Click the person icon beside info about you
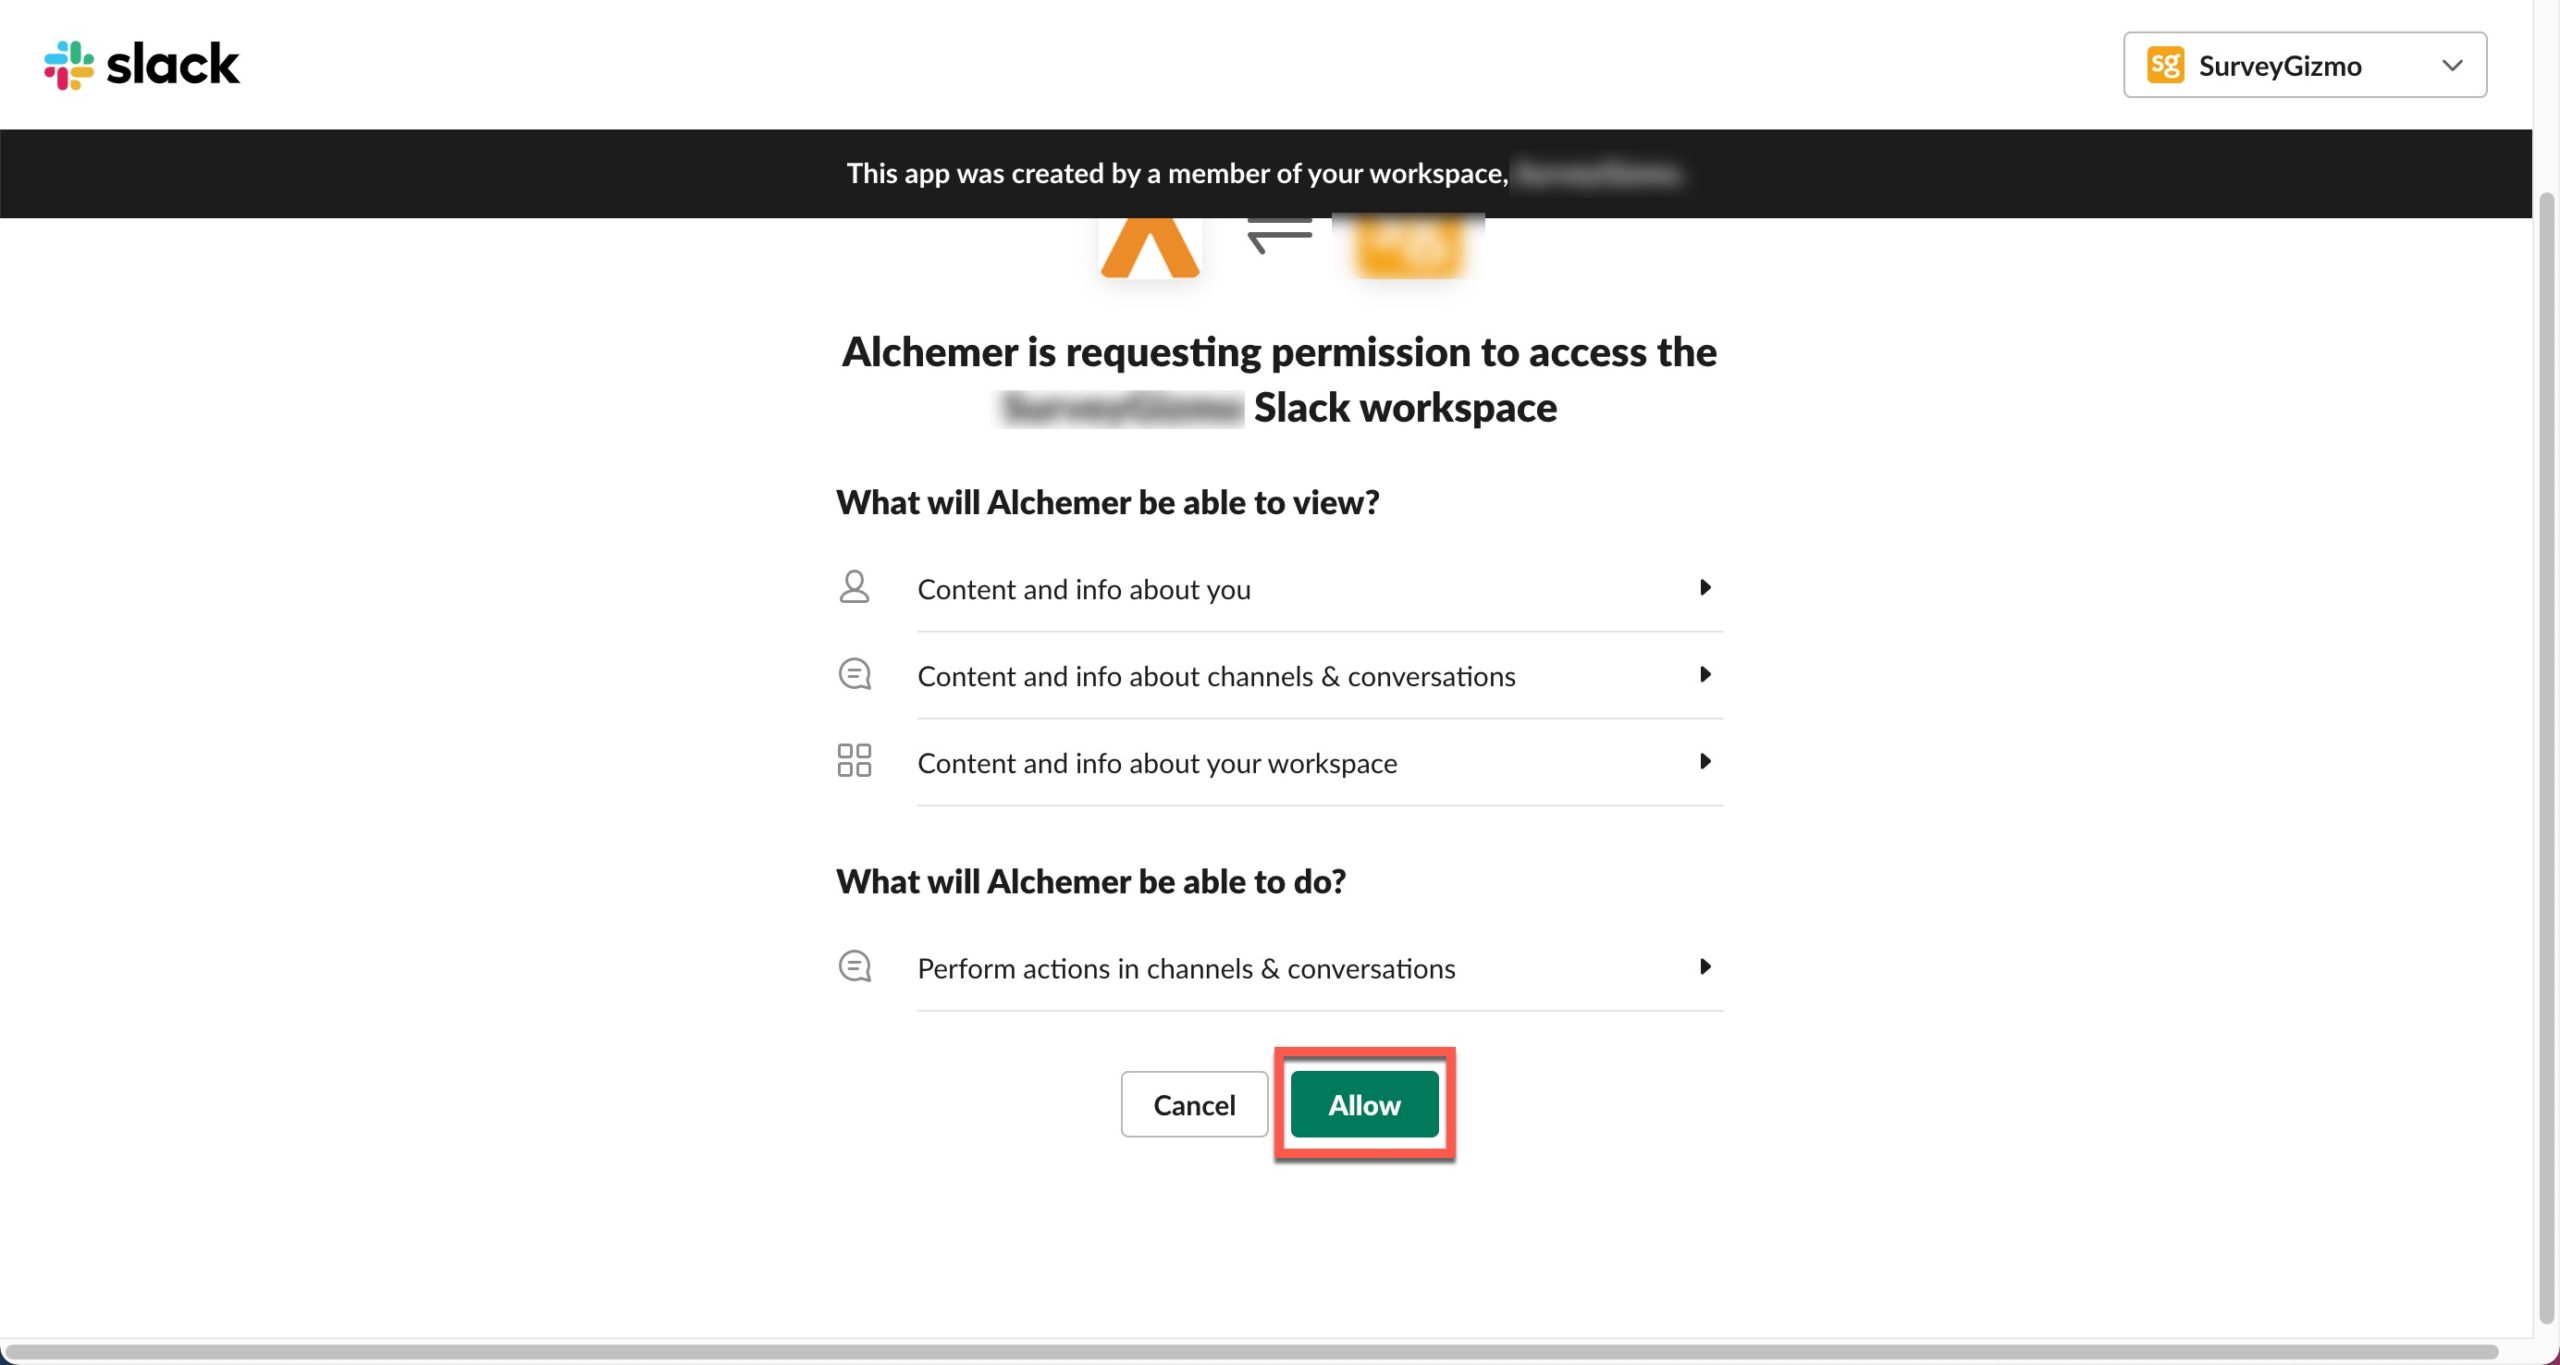Viewport: 2560px width, 1365px height. coord(854,588)
